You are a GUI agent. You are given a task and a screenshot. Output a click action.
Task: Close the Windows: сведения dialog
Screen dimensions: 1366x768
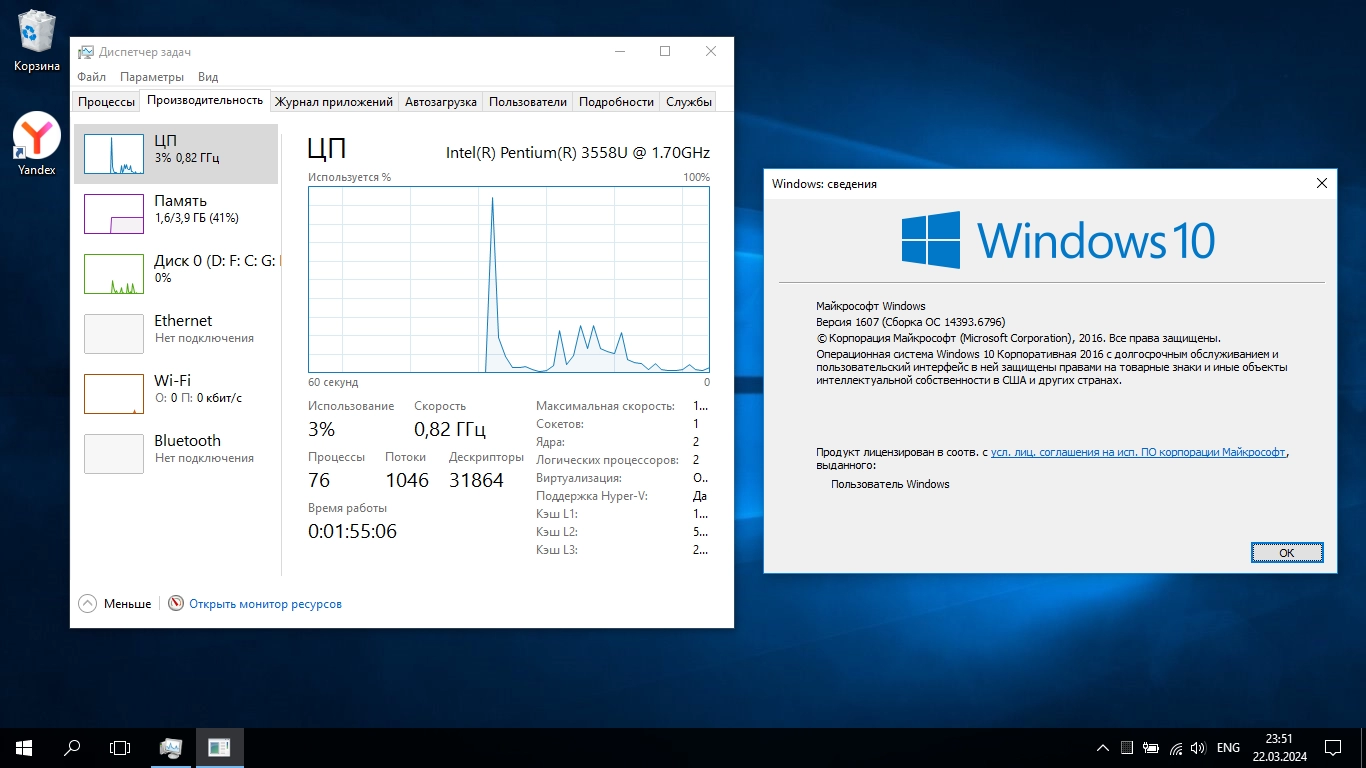pos(1321,183)
